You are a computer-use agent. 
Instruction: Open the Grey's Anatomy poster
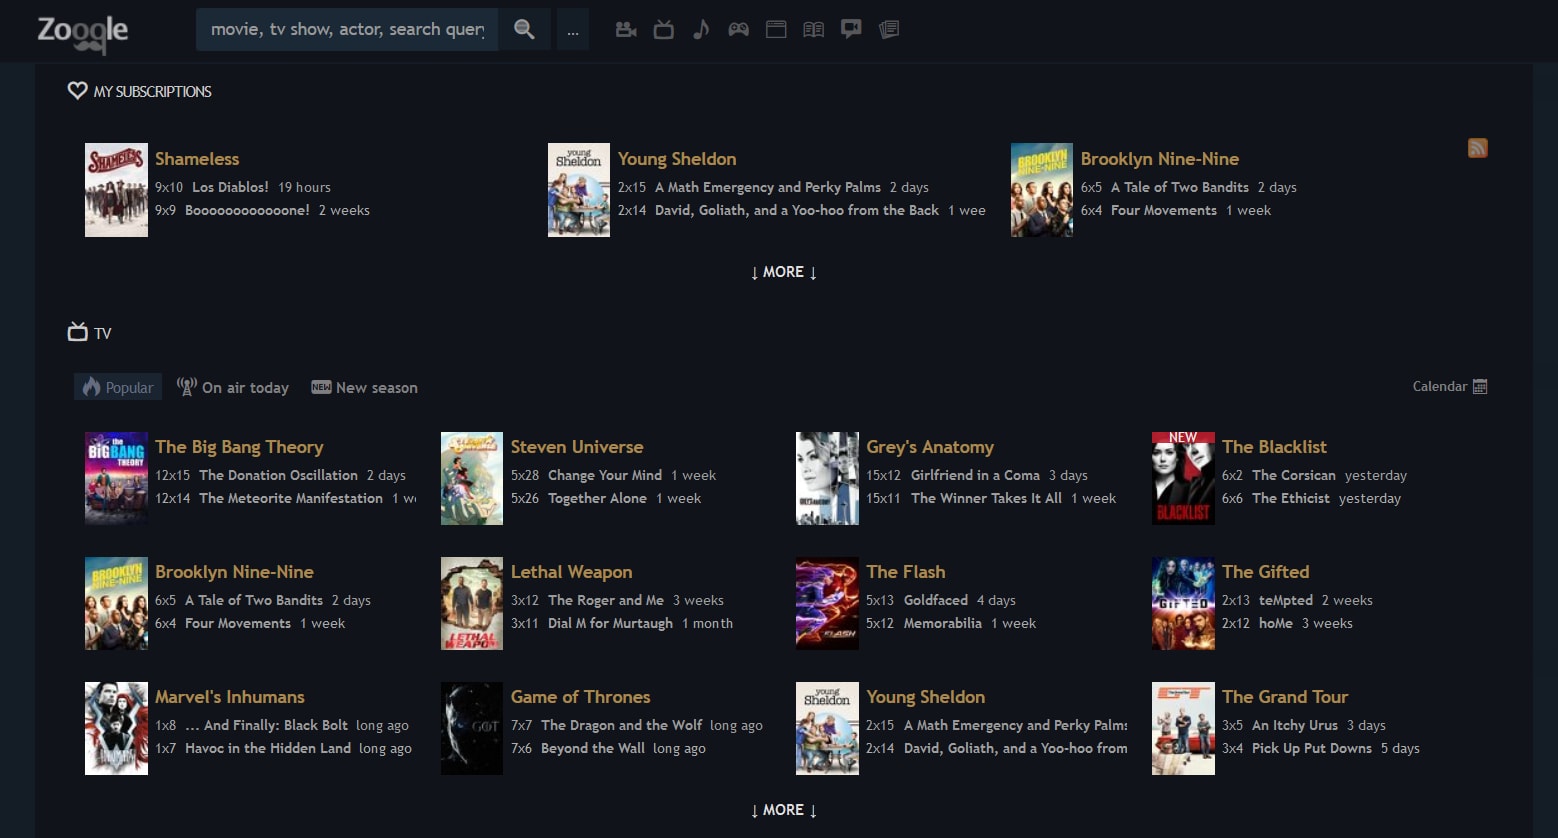pos(827,478)
